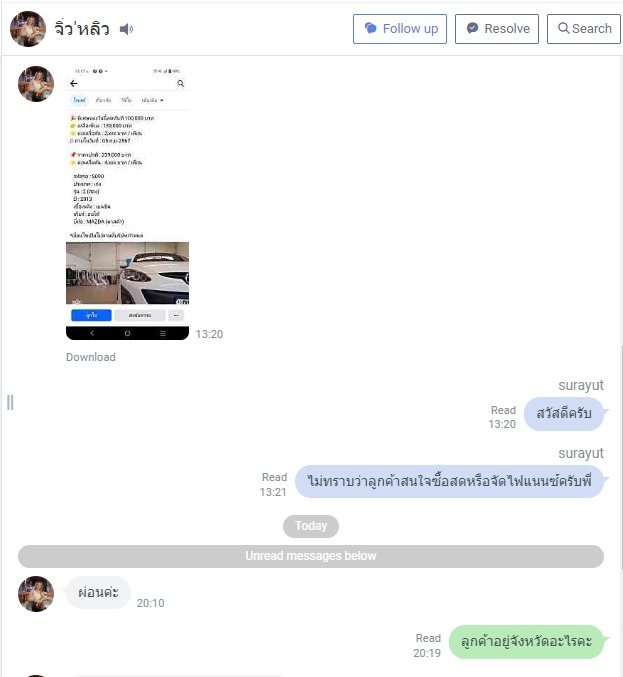Select the สวัสดีครับ message bubble

click(563, 414)
